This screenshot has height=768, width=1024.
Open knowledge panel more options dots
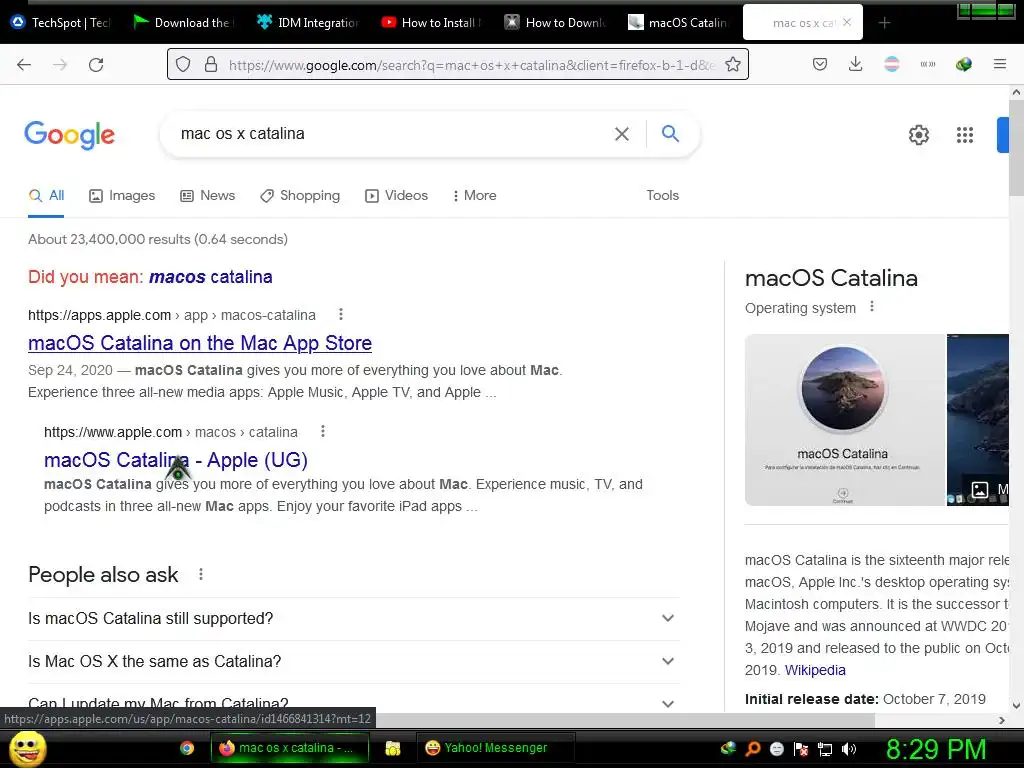pyautogui.click(x=872, y=307)
